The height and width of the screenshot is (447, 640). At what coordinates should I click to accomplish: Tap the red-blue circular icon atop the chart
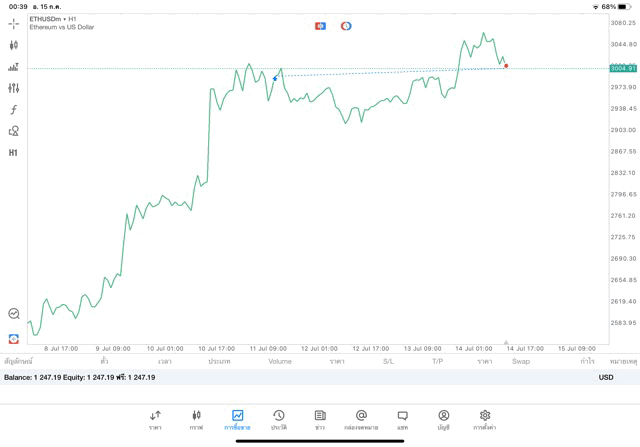tap(346, 26)
